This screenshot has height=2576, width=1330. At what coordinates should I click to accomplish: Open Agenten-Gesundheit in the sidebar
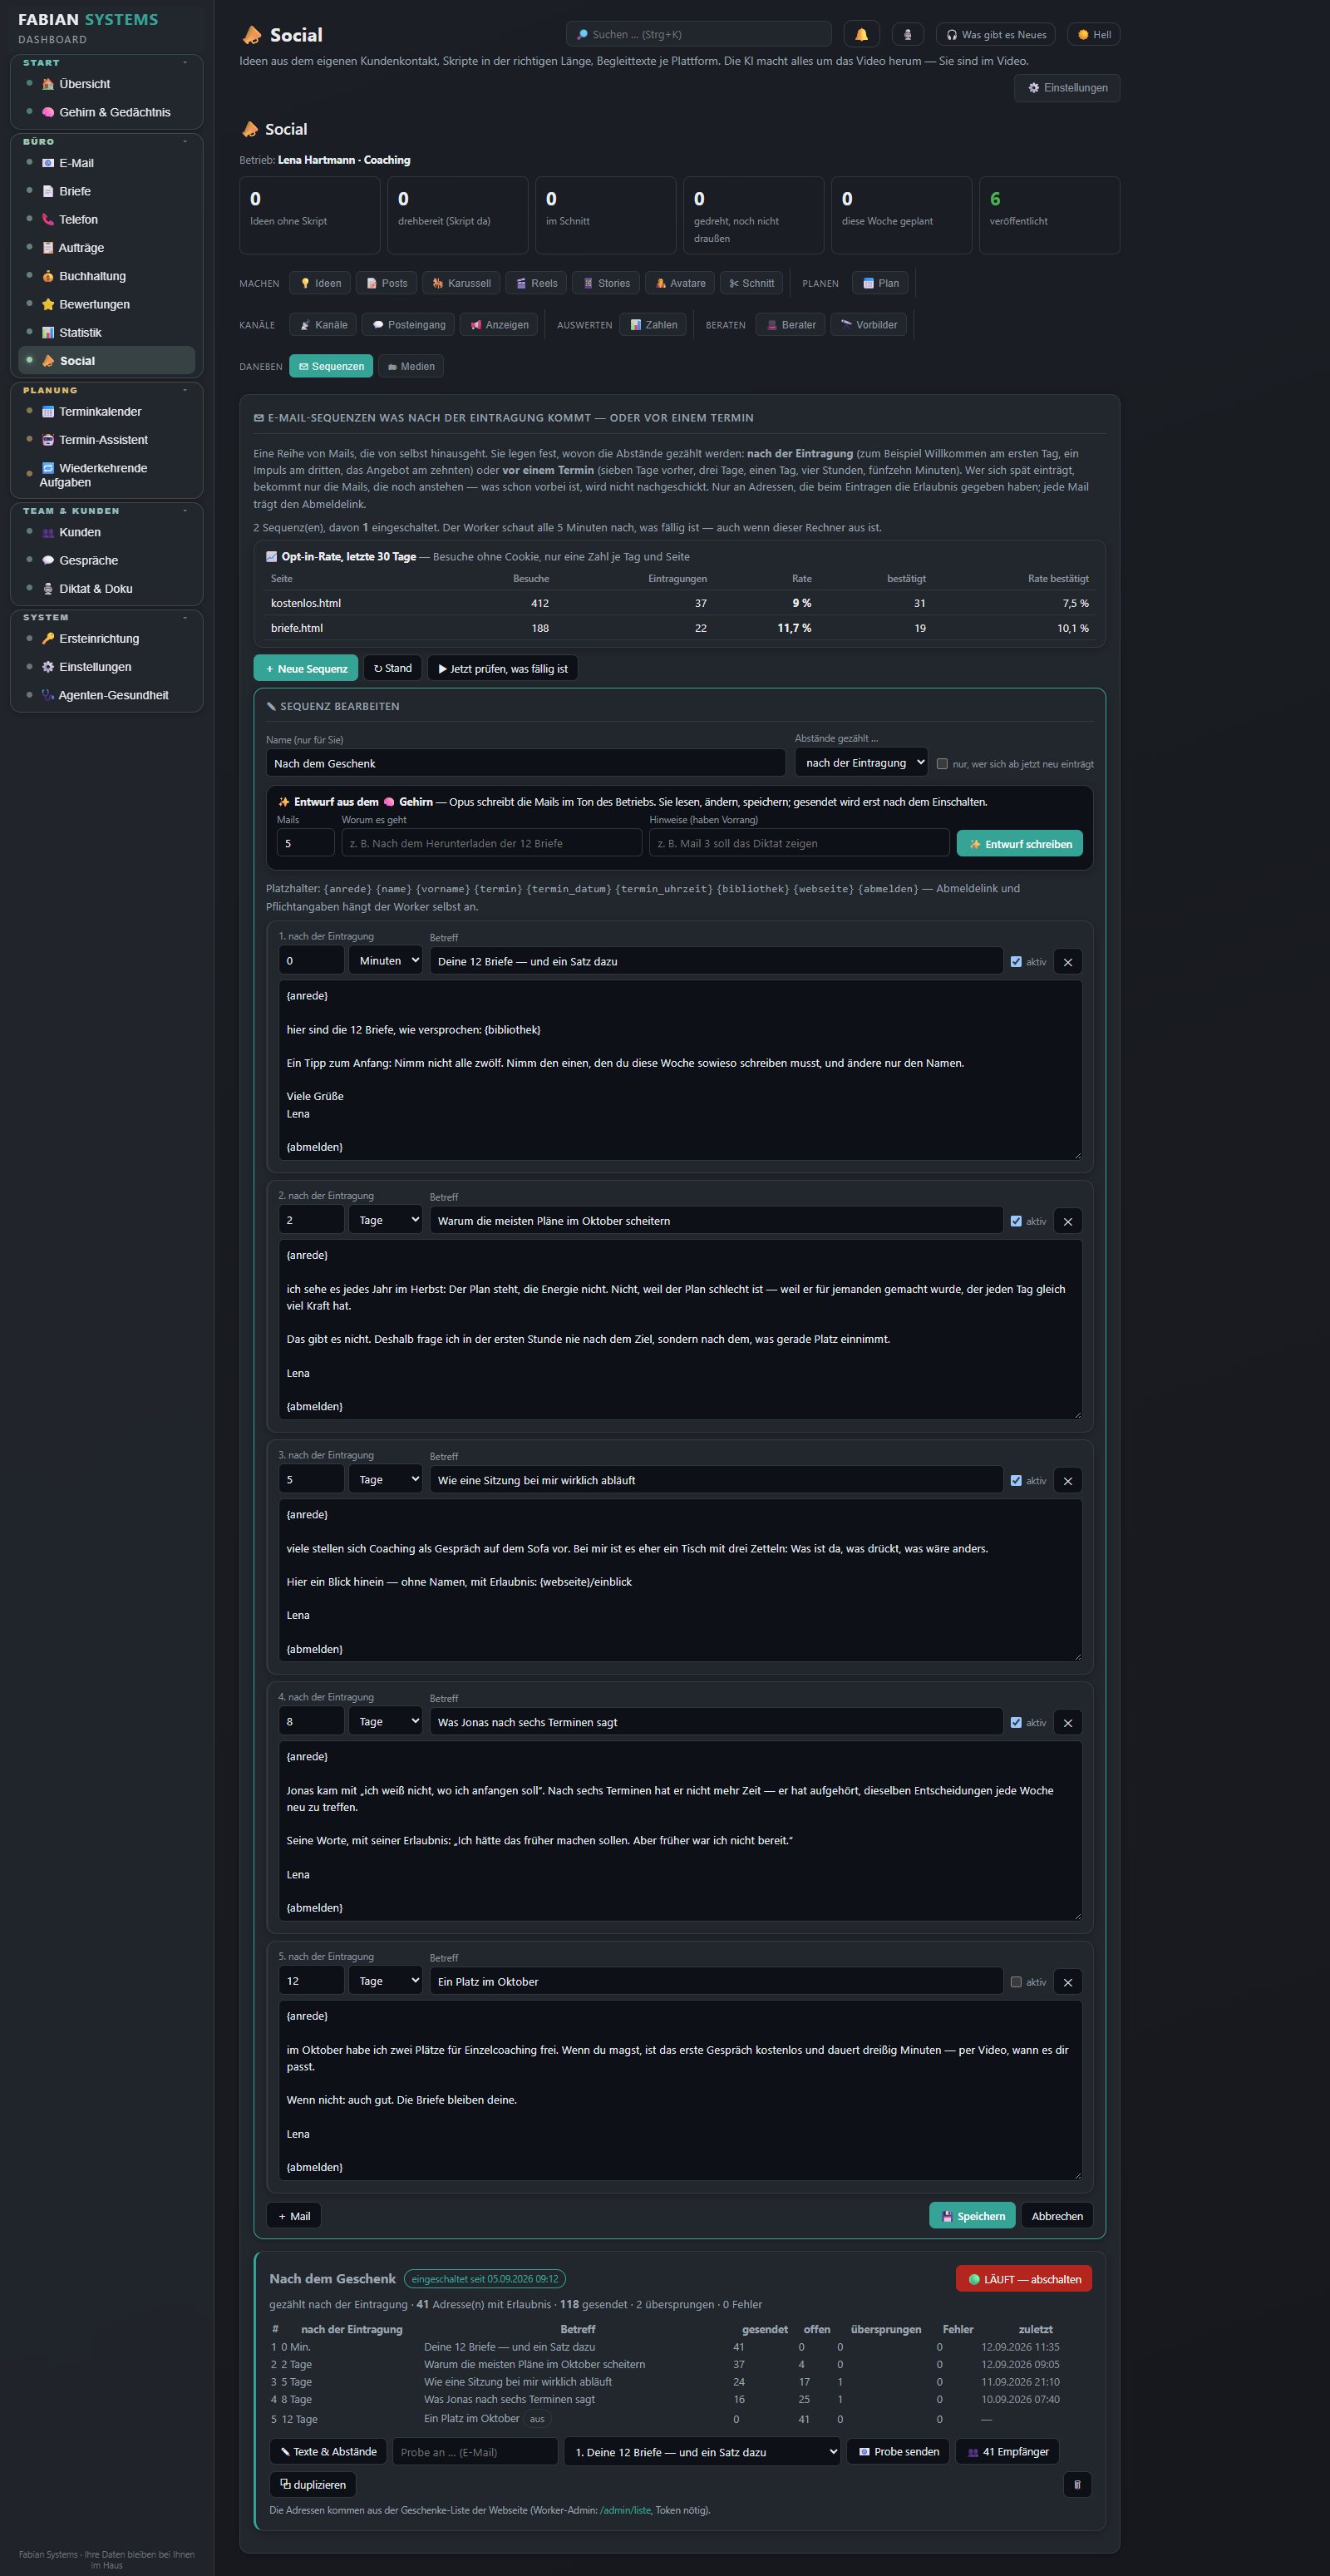(x=107, y=695)
